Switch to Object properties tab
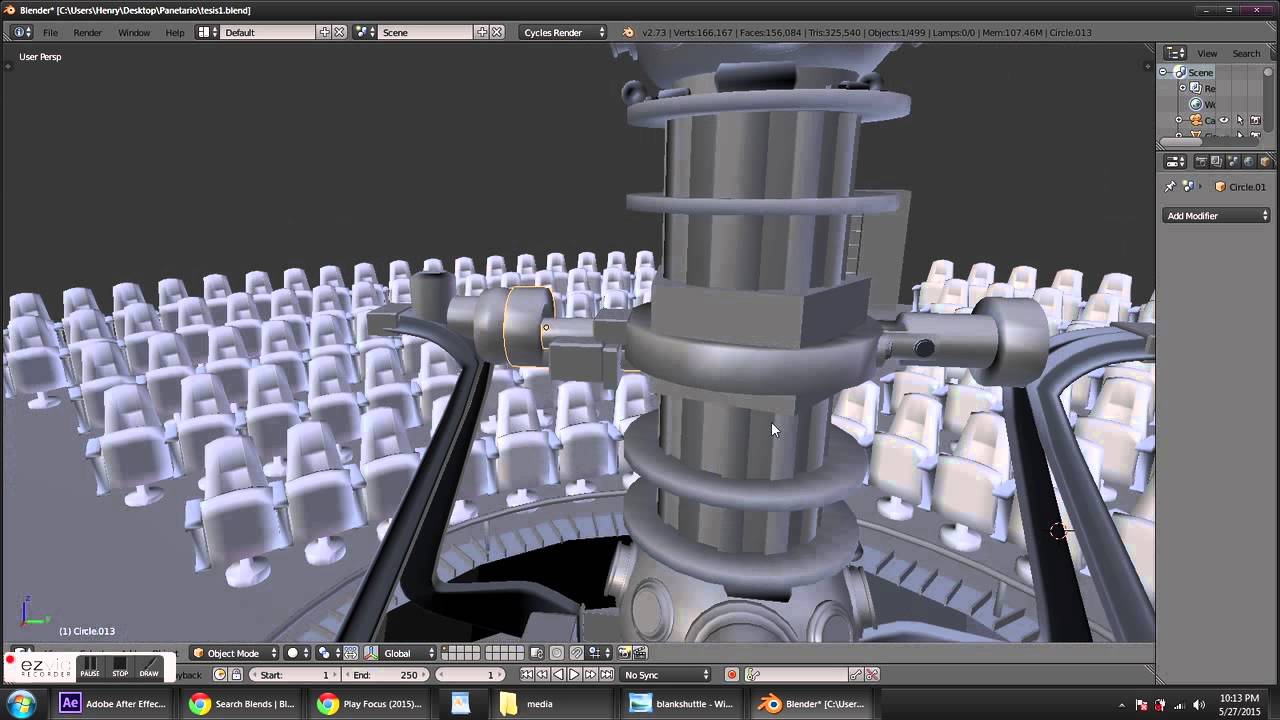The width and height of the screenshot is (1280, 720). (x=1265, y=161)
